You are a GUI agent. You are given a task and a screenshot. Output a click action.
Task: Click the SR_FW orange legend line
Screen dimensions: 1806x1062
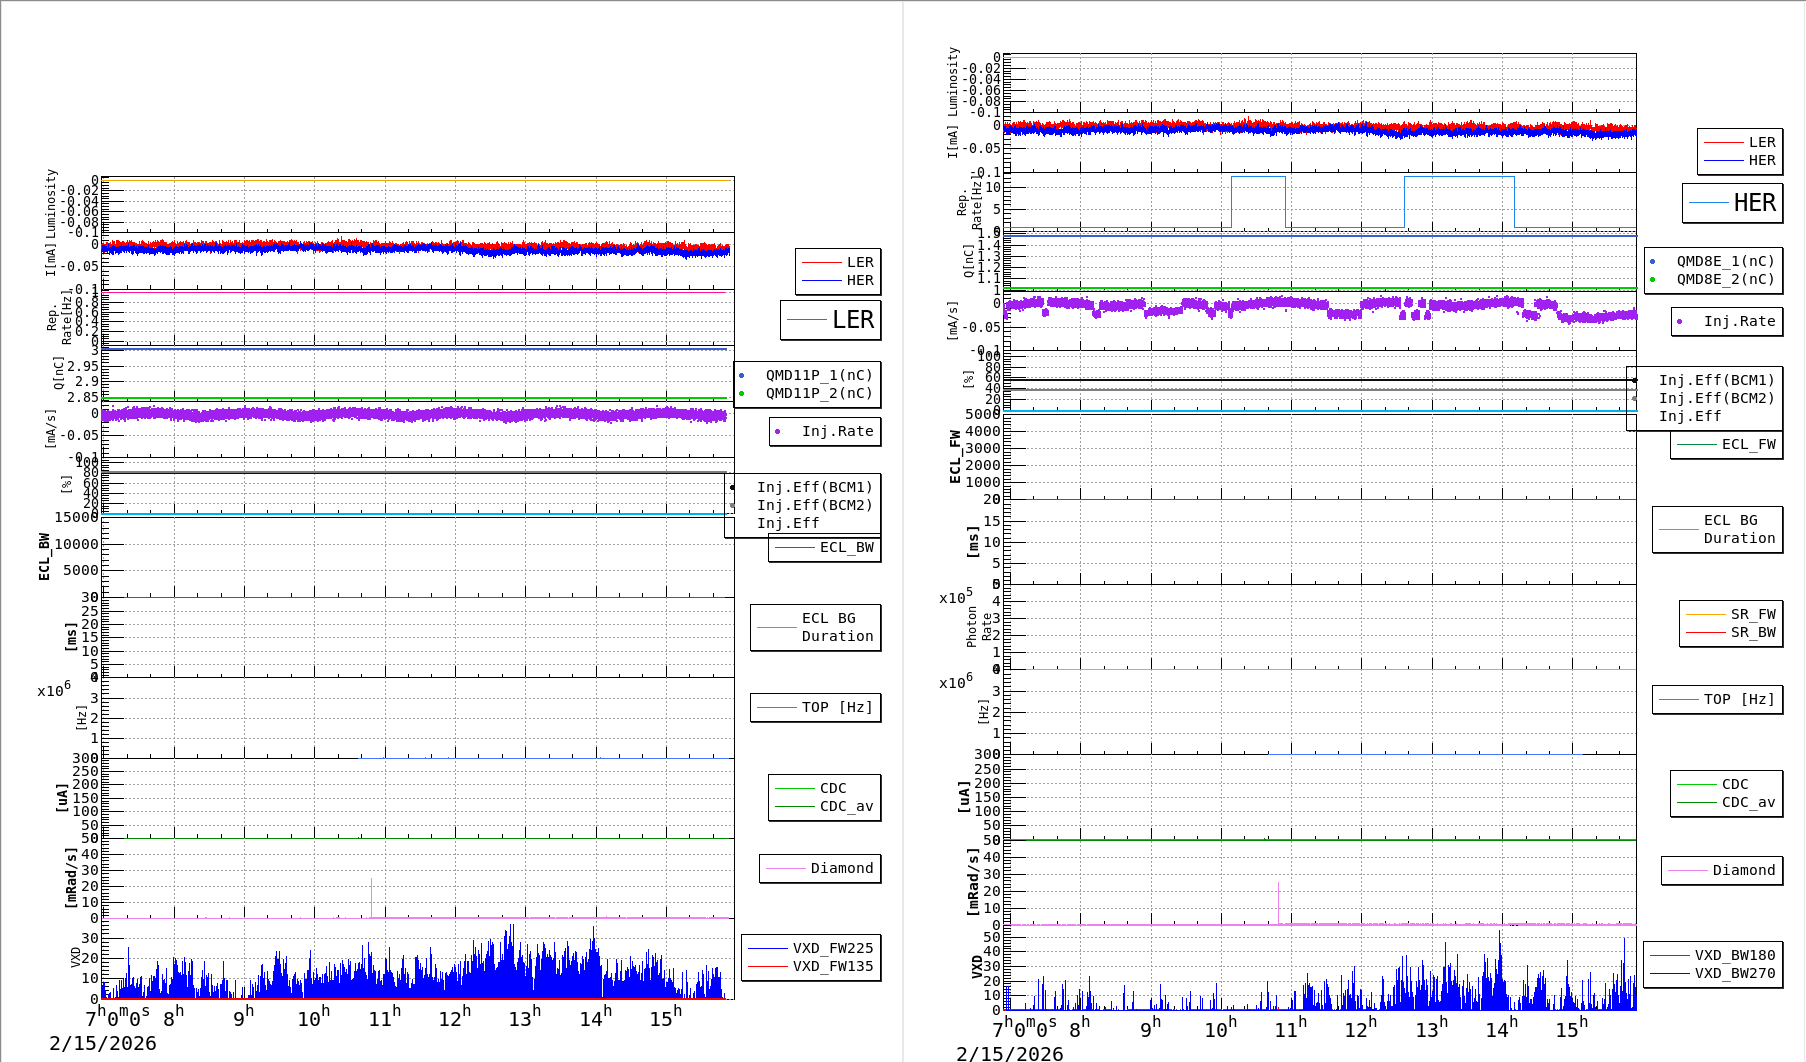pos(1706,615)
